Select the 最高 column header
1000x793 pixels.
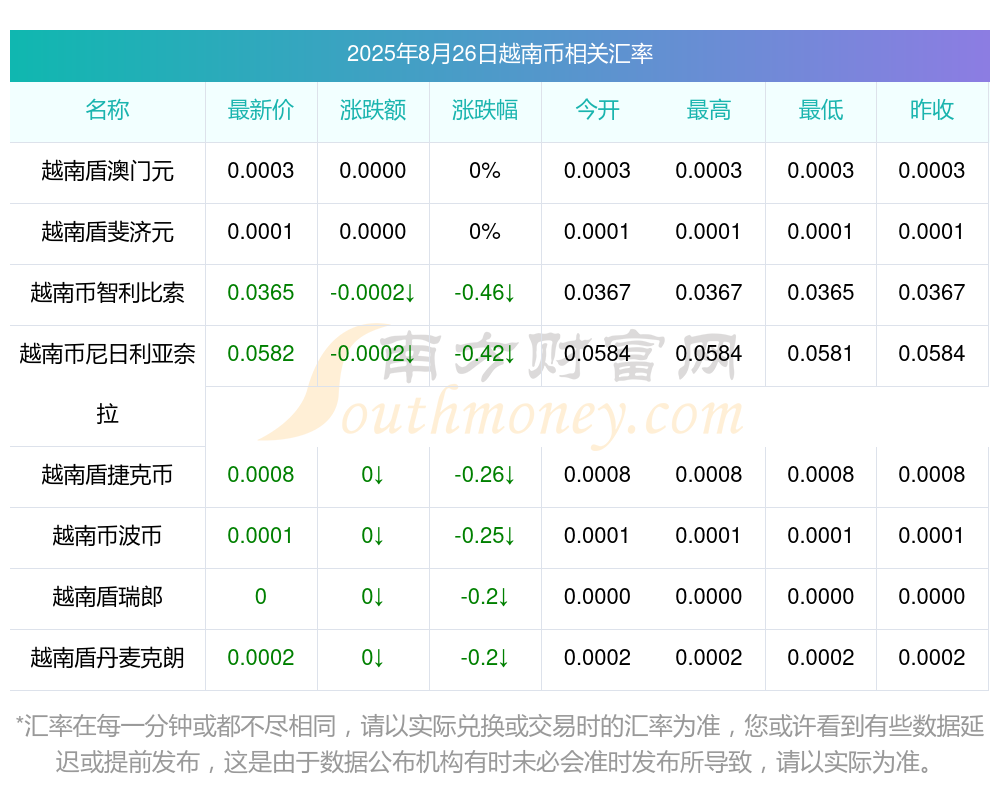tap(709, 110)
